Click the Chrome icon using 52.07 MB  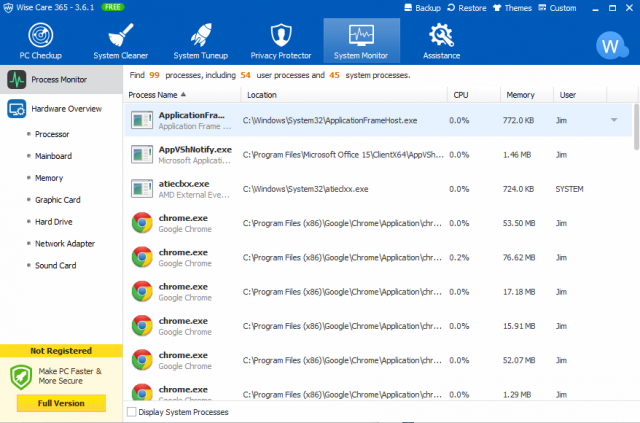tap(142, 360)
